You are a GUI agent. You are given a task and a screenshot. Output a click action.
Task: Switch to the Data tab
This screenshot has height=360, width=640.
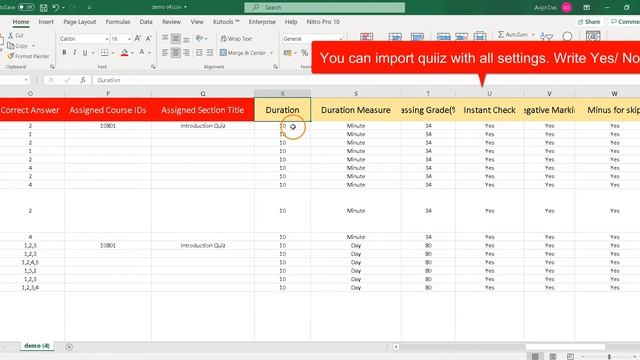point(146,22)
